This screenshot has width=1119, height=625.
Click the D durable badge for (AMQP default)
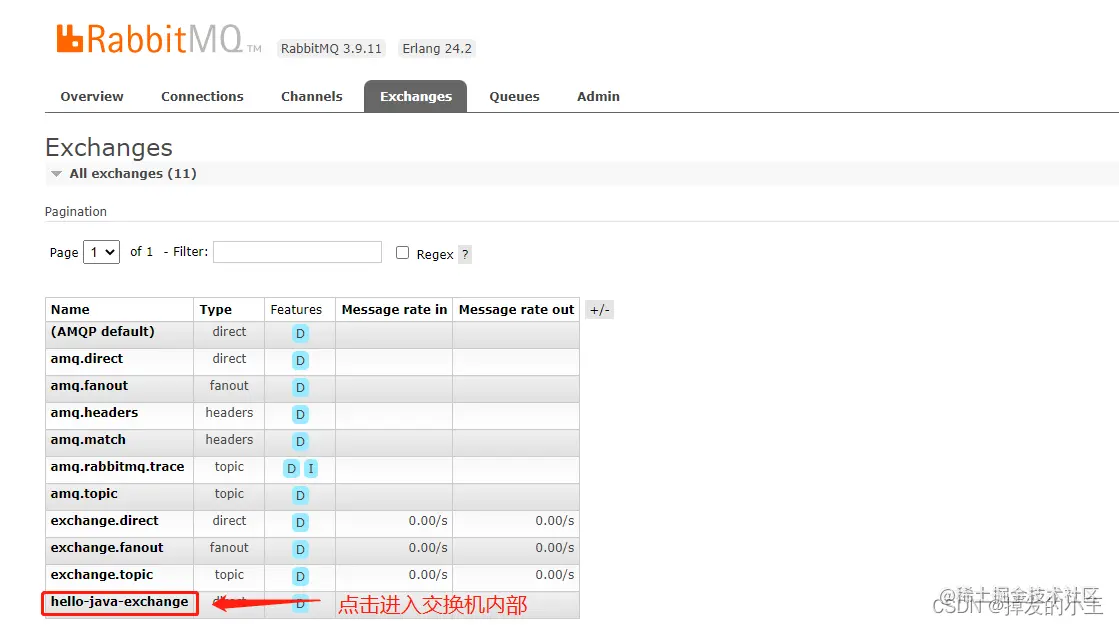point(300,333)
